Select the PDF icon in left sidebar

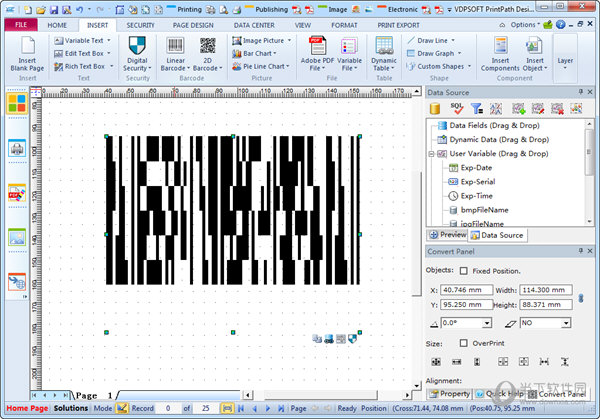pos(17,193)
